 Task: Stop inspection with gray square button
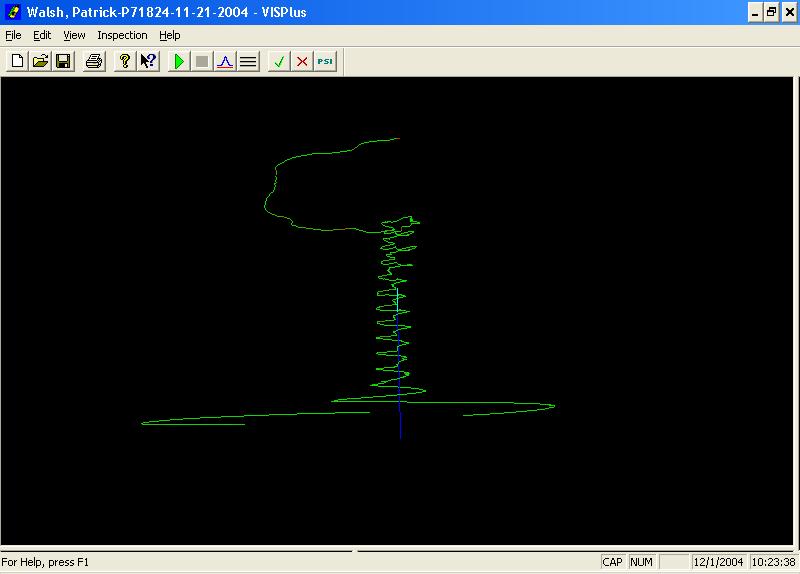click(x=202, y=61)
